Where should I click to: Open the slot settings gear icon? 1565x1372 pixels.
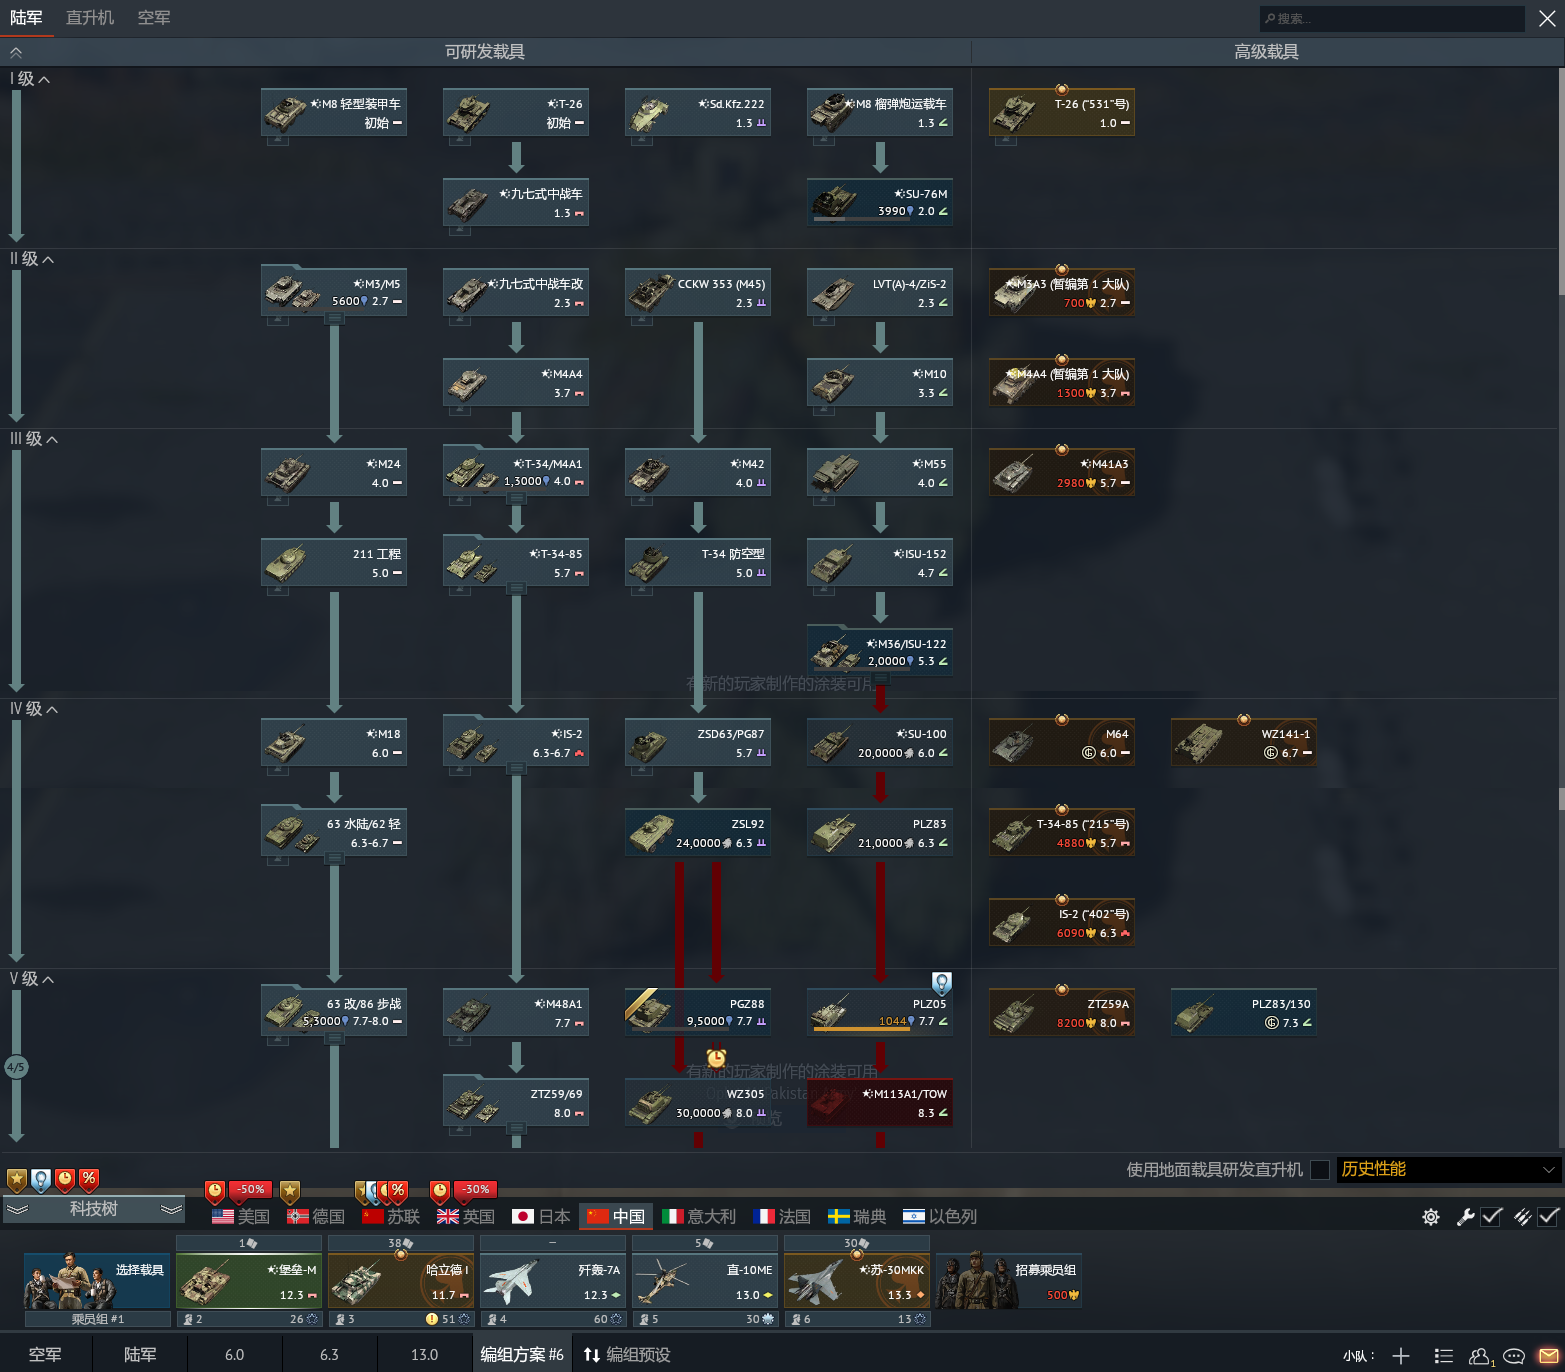coord(1431,1217)
